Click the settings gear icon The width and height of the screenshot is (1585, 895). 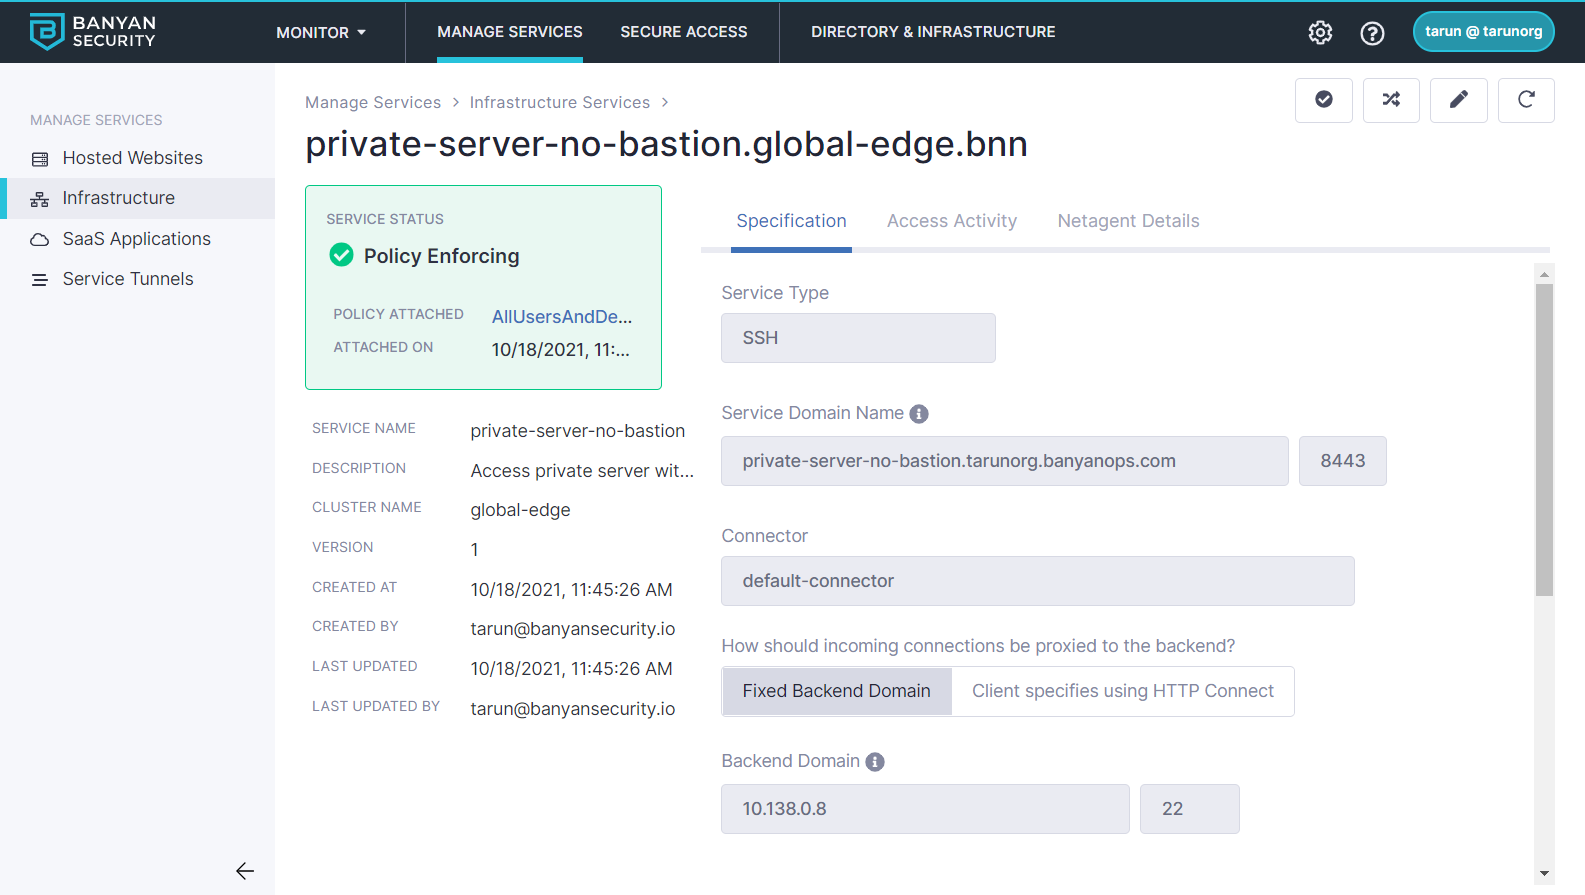(x=1320, y=32)
